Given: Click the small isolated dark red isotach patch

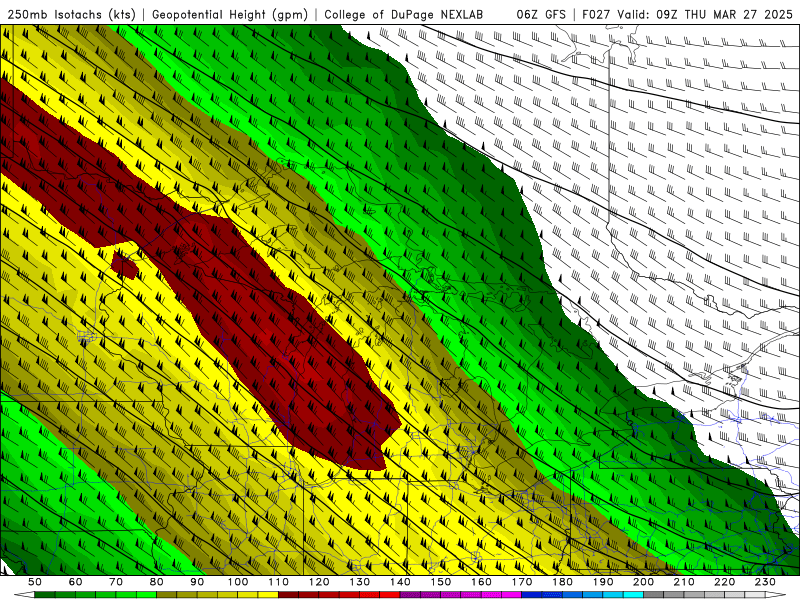Looking at the screenshot, I should [x=124, y=265].
